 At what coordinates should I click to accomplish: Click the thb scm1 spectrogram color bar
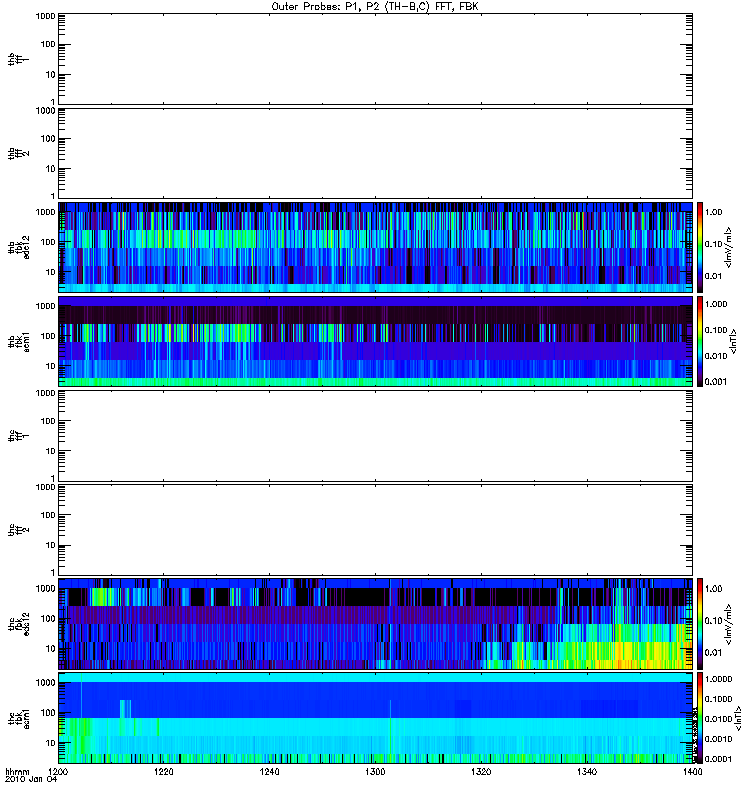click(x=700, y=341)
